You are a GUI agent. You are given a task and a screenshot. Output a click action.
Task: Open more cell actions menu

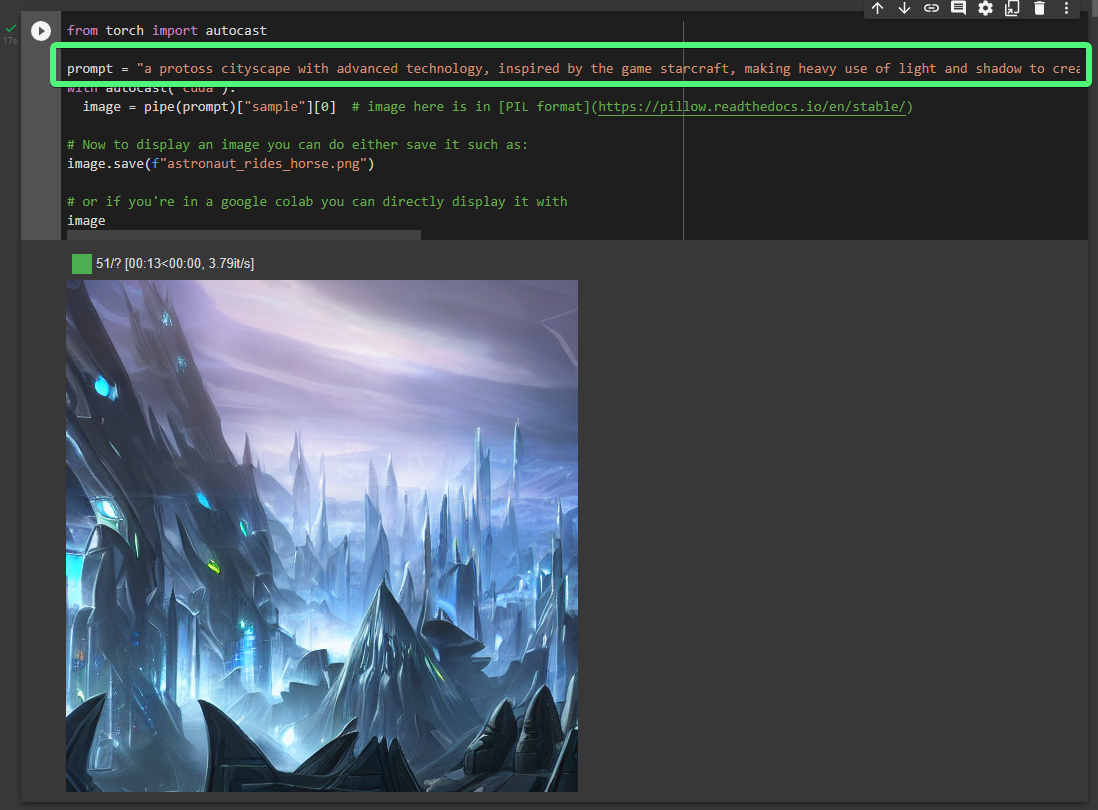point(1066,8)
